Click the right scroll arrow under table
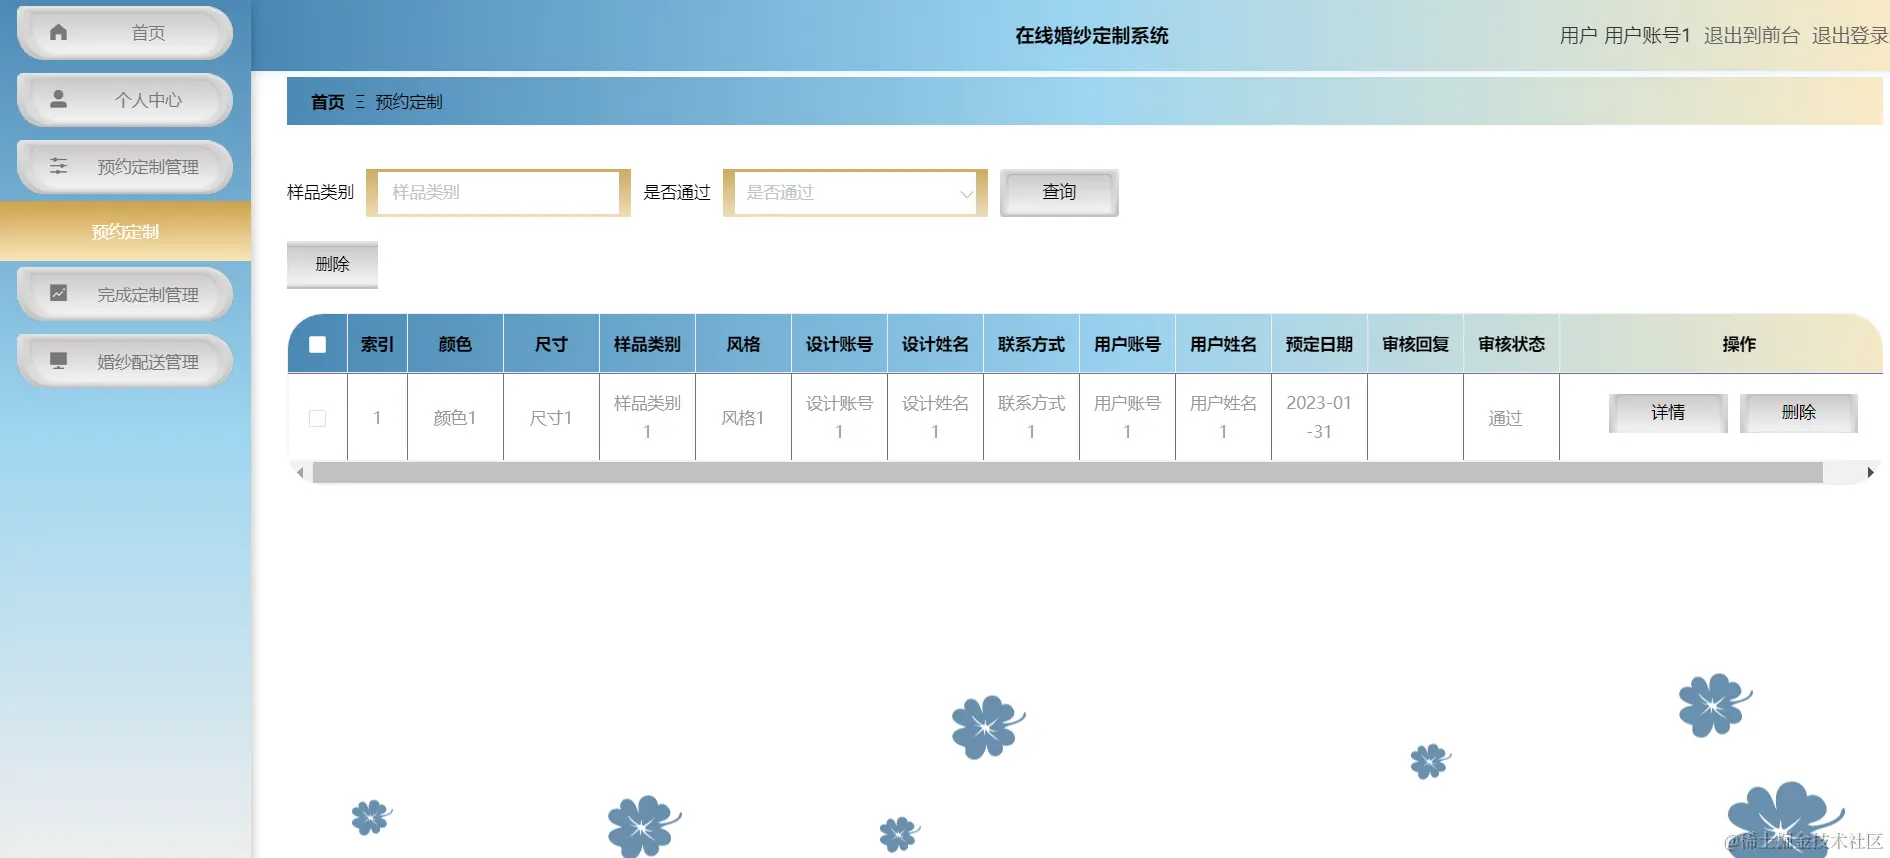This screenshot has width=1890, height=858. (x=1870, y=472)
